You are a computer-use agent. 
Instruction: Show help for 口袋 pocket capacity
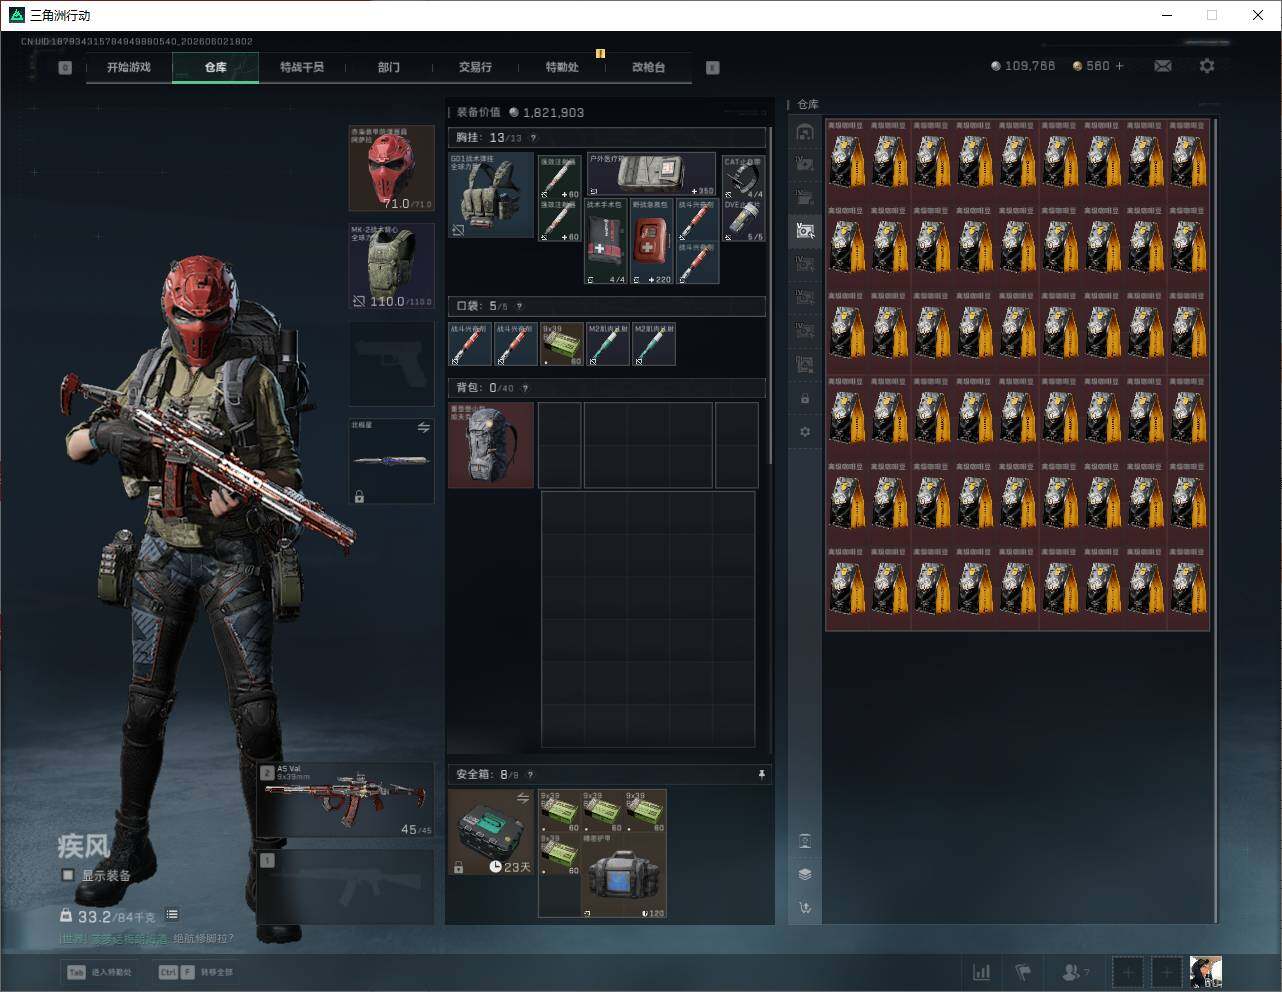[518, 306]
